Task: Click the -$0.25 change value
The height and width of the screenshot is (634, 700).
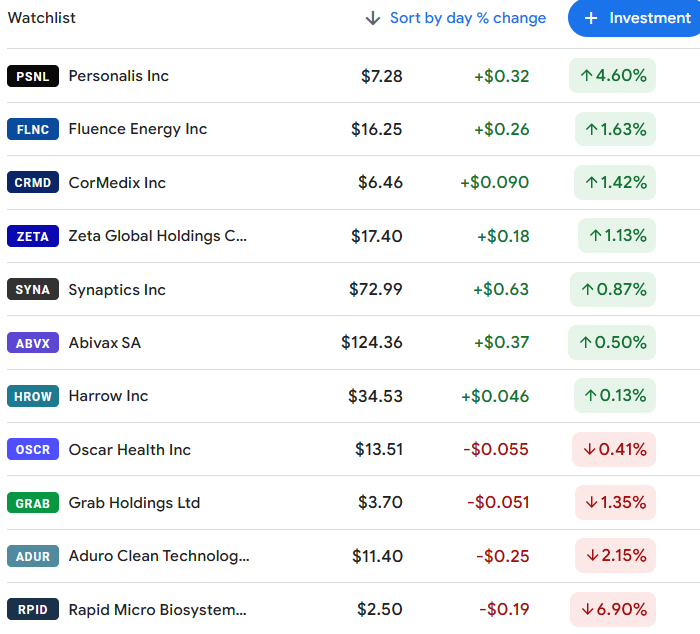Action: click(x=503, y=556)
